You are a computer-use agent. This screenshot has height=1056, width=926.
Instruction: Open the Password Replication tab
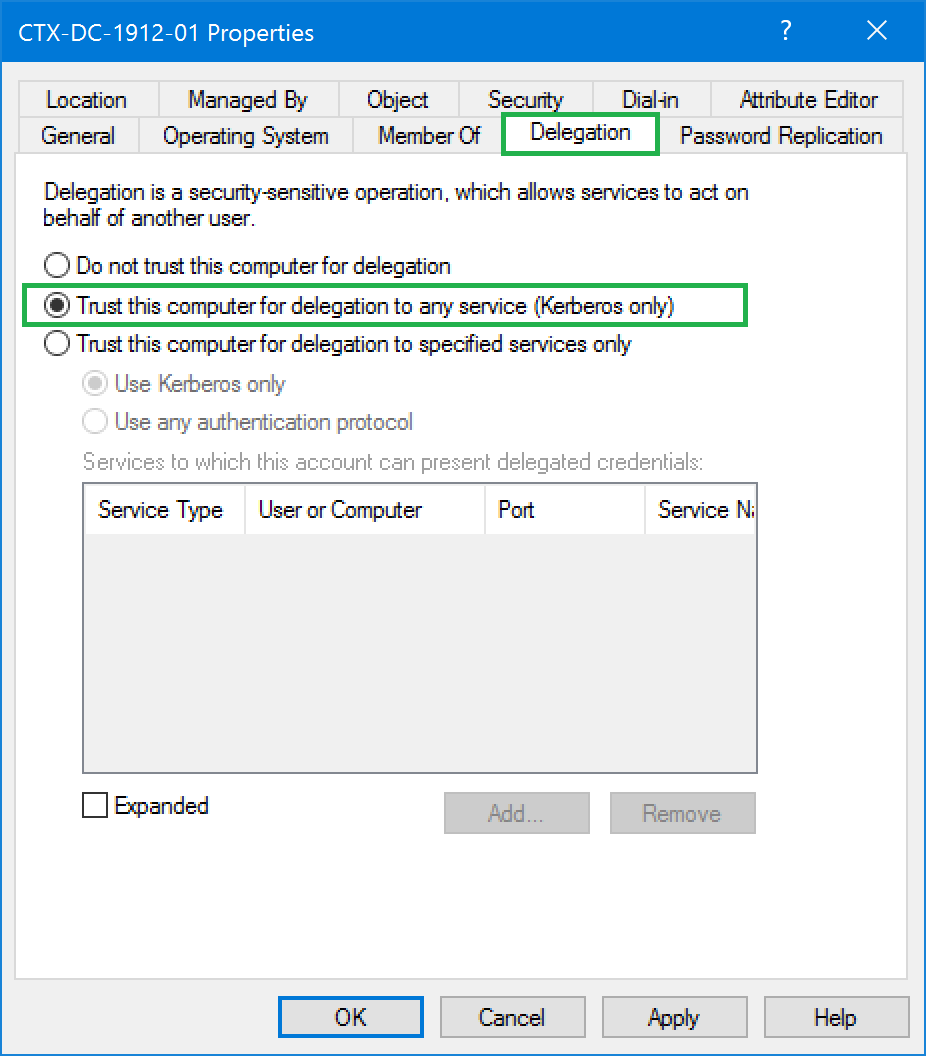(x=781, y=136)
